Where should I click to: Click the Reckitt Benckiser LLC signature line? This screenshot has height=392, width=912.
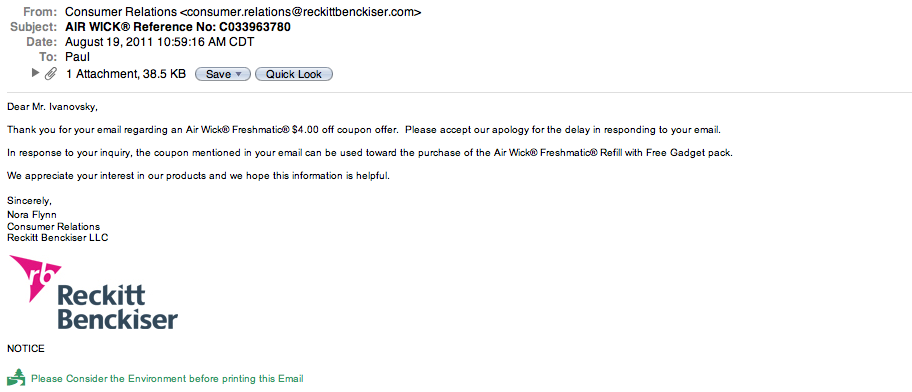(x=58, y=237)
